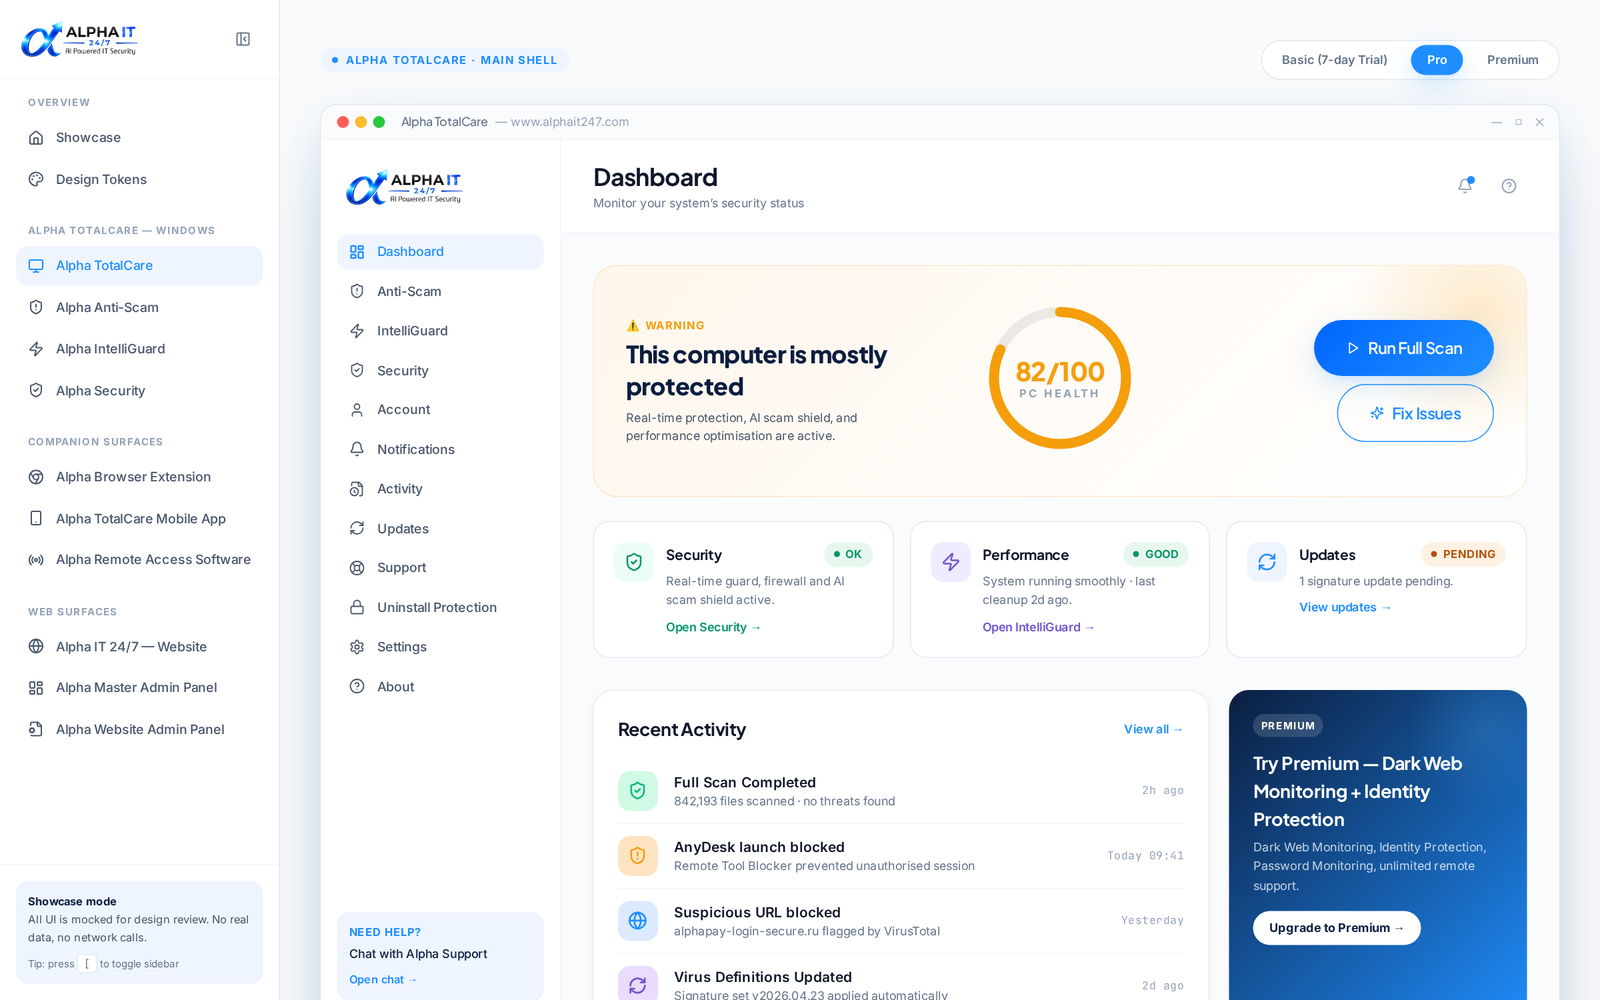Click the Updates card refresh icon
1600x1000 pixels.
click(1267, 562)
